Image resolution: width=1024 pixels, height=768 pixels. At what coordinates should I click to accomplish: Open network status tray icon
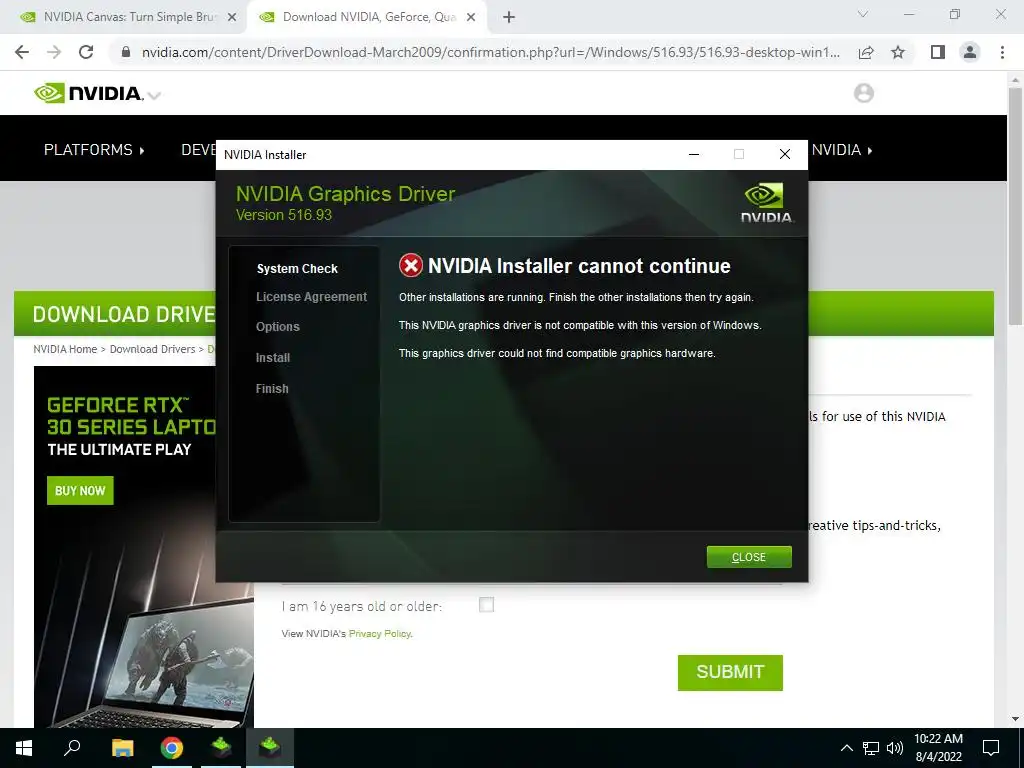pos(871,748)
